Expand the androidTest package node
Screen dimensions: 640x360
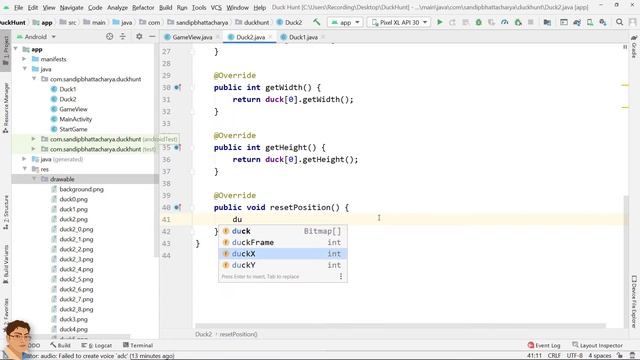tap(34, 139)
